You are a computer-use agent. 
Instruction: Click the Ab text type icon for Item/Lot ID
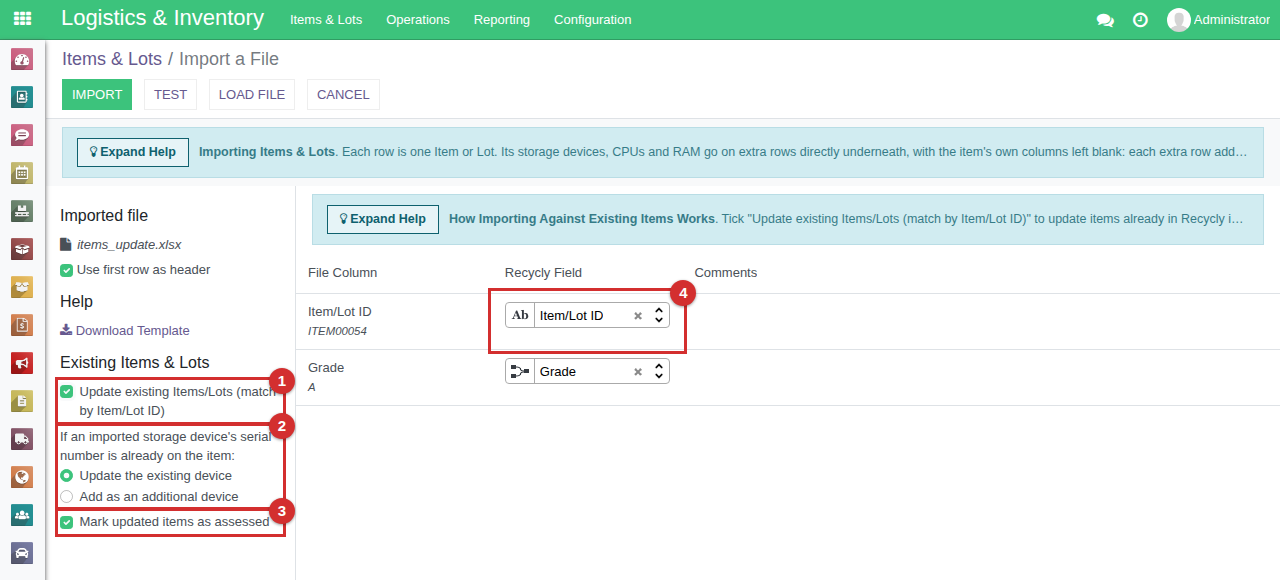click(x=520, y=315)
